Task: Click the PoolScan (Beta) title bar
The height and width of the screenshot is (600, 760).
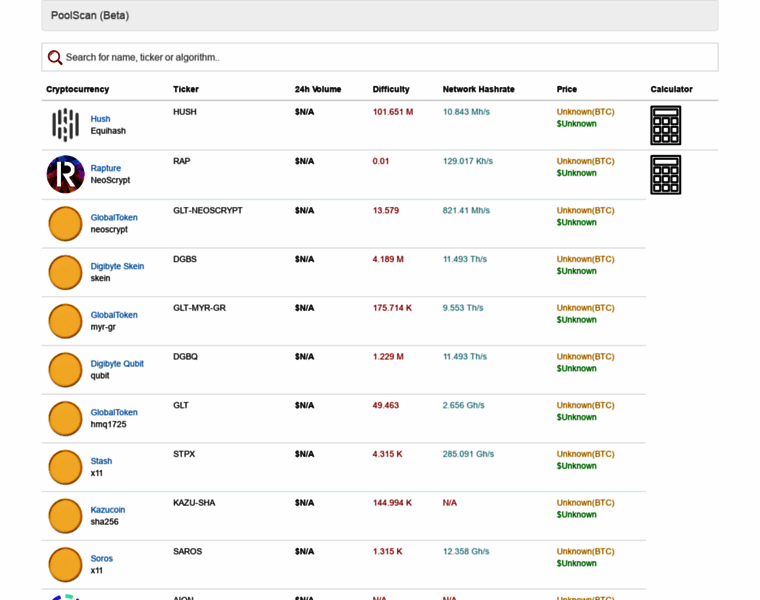Action: click(x=380, y=16)
